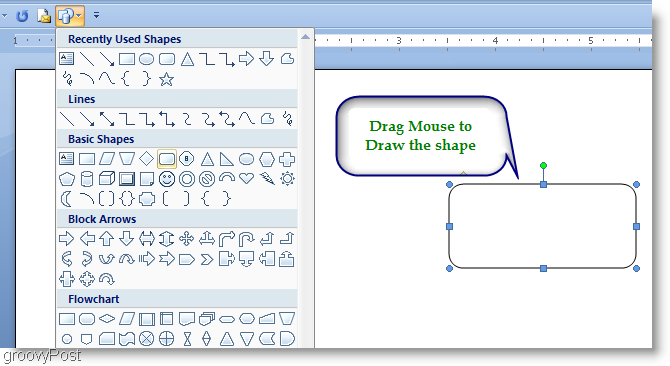This screenshot has width=670, height=366.
Task: Pick the Regular Pentagon shape
Action: (x=67, y=179)
